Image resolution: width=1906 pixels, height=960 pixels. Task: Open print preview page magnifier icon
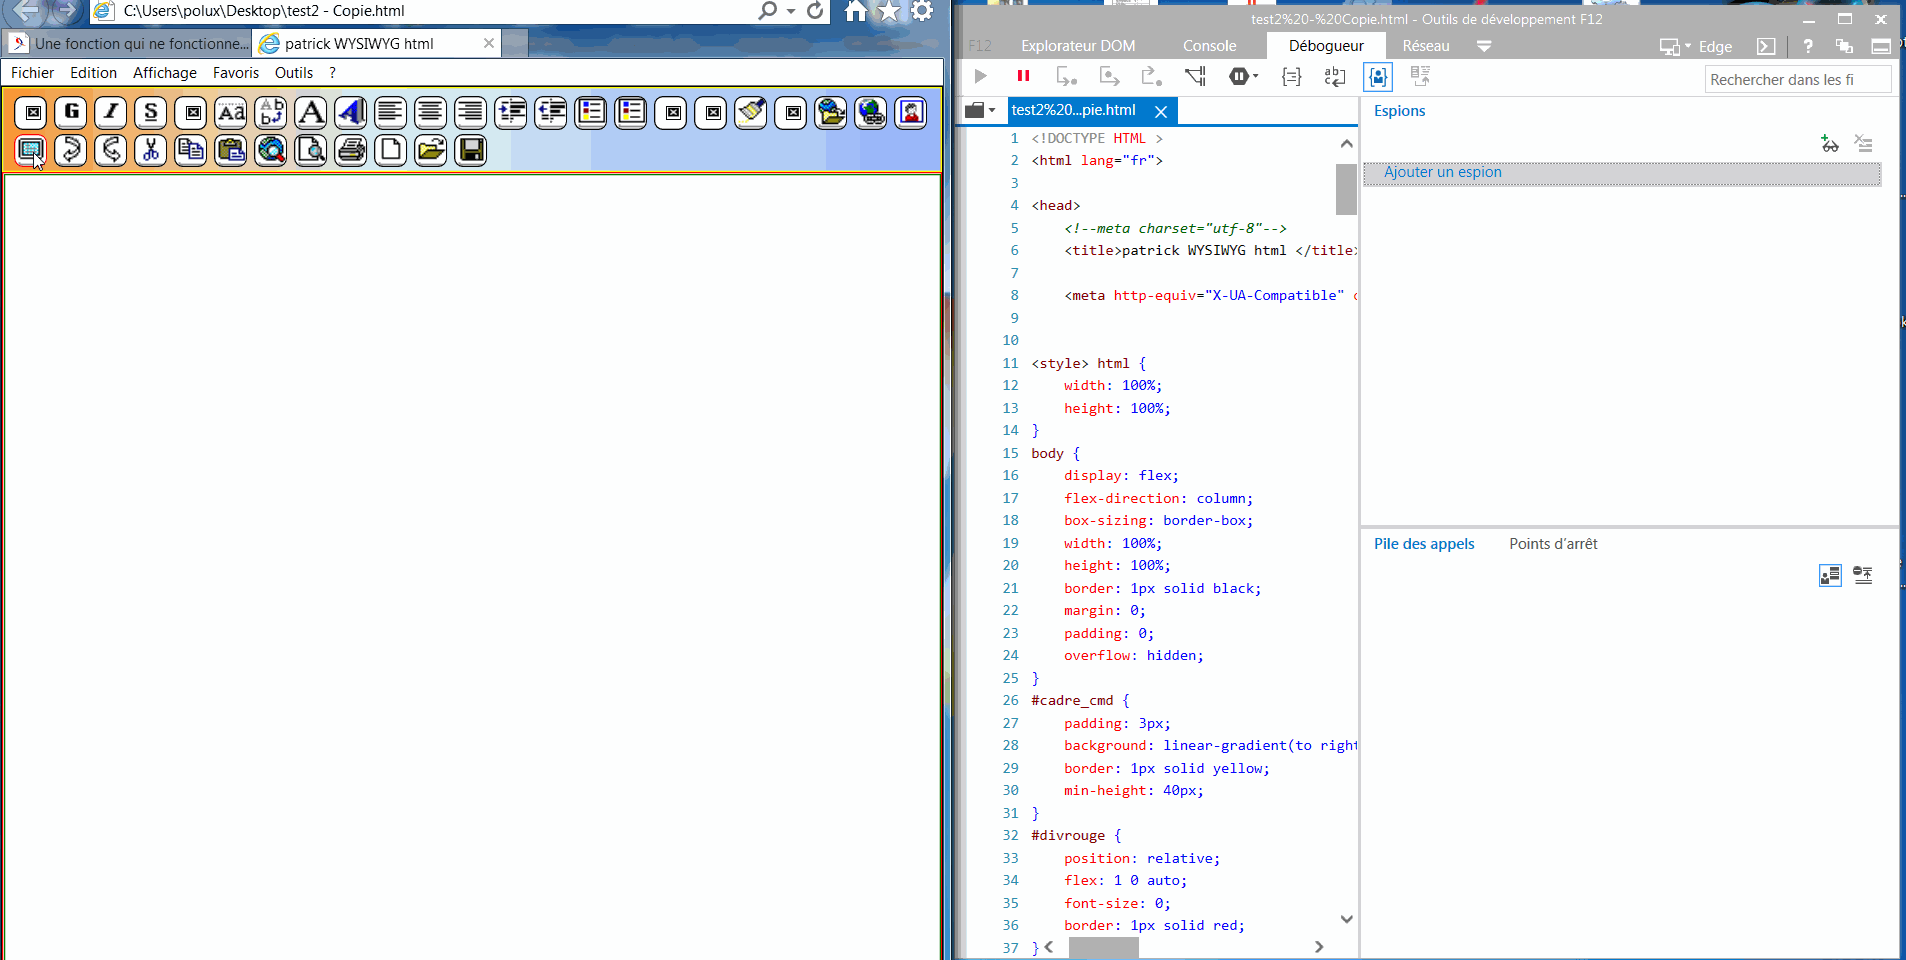point(311,150)
